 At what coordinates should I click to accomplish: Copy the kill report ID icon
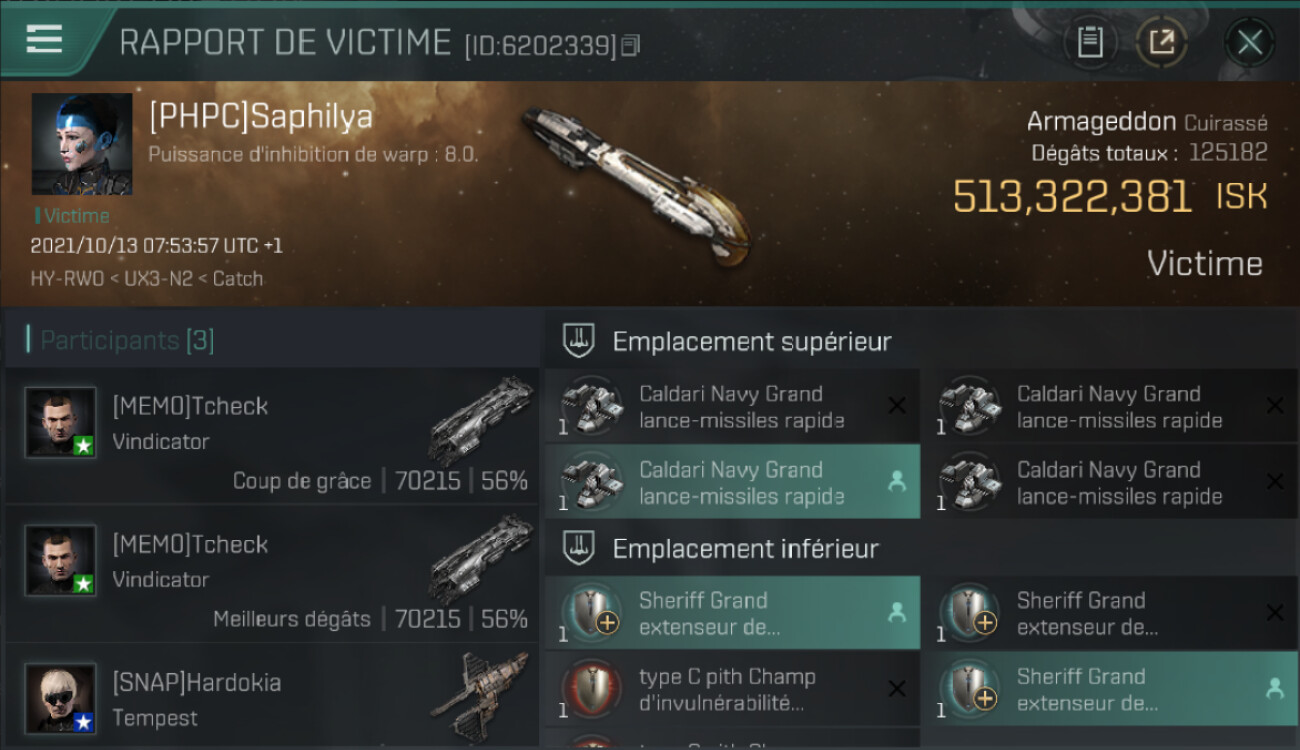coord(630,45)
